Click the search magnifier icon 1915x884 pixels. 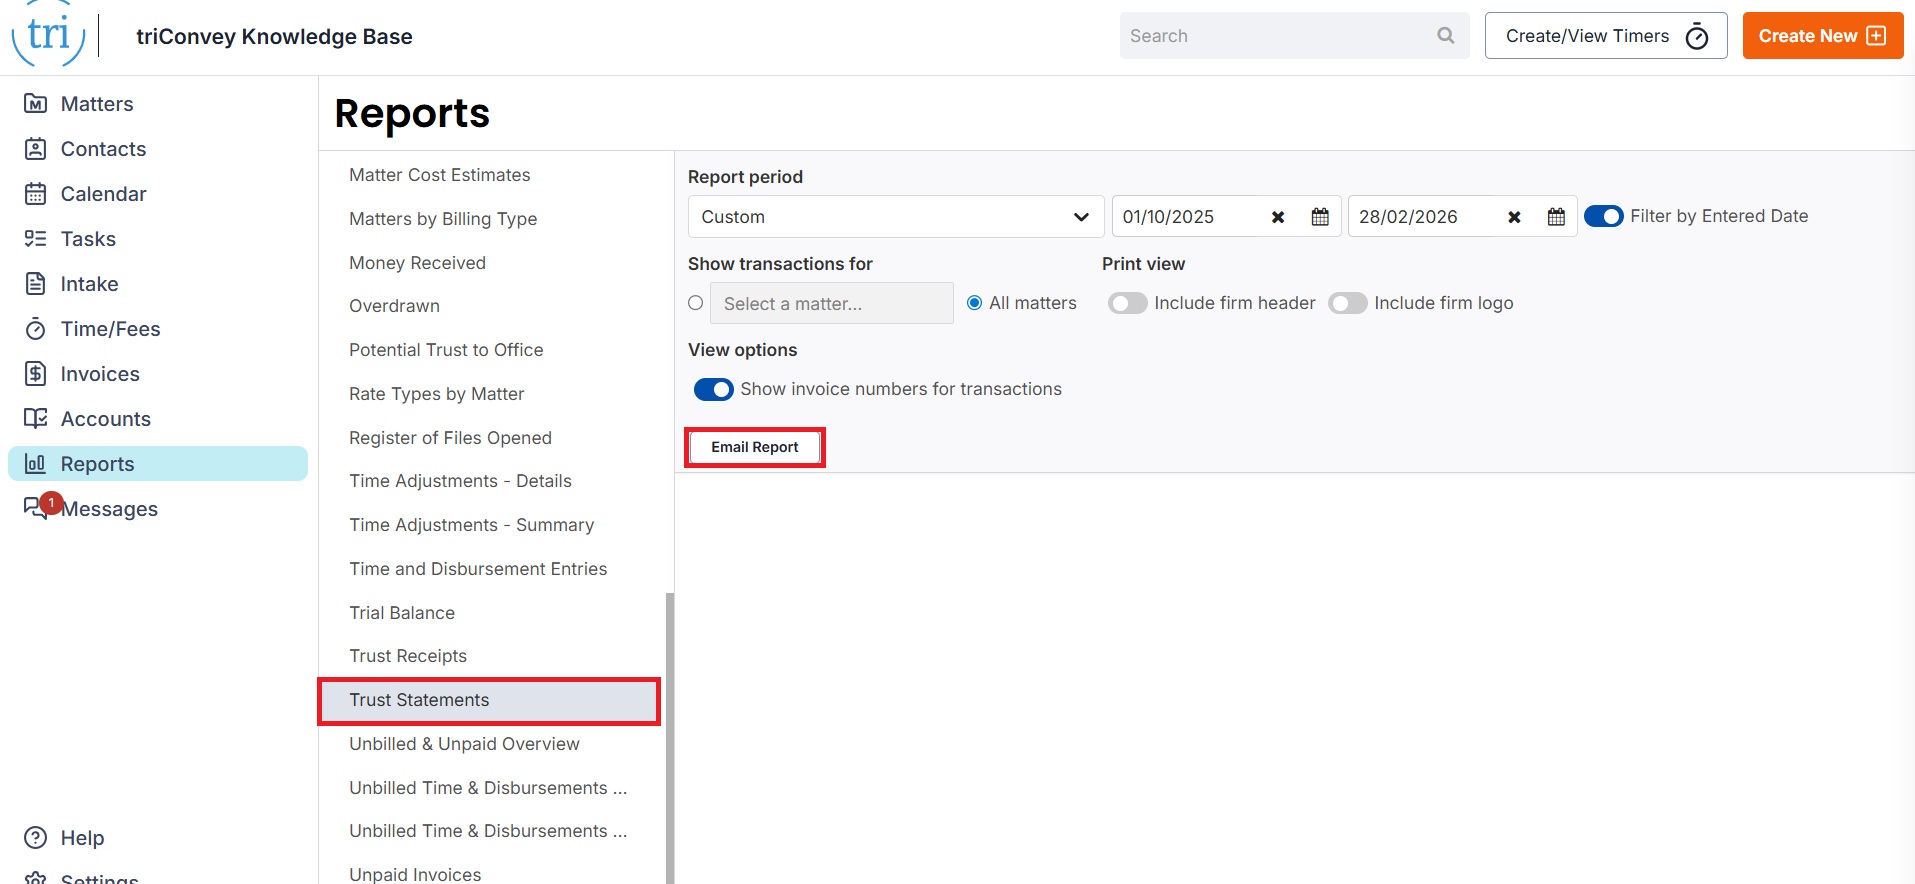click(1445, 36)
